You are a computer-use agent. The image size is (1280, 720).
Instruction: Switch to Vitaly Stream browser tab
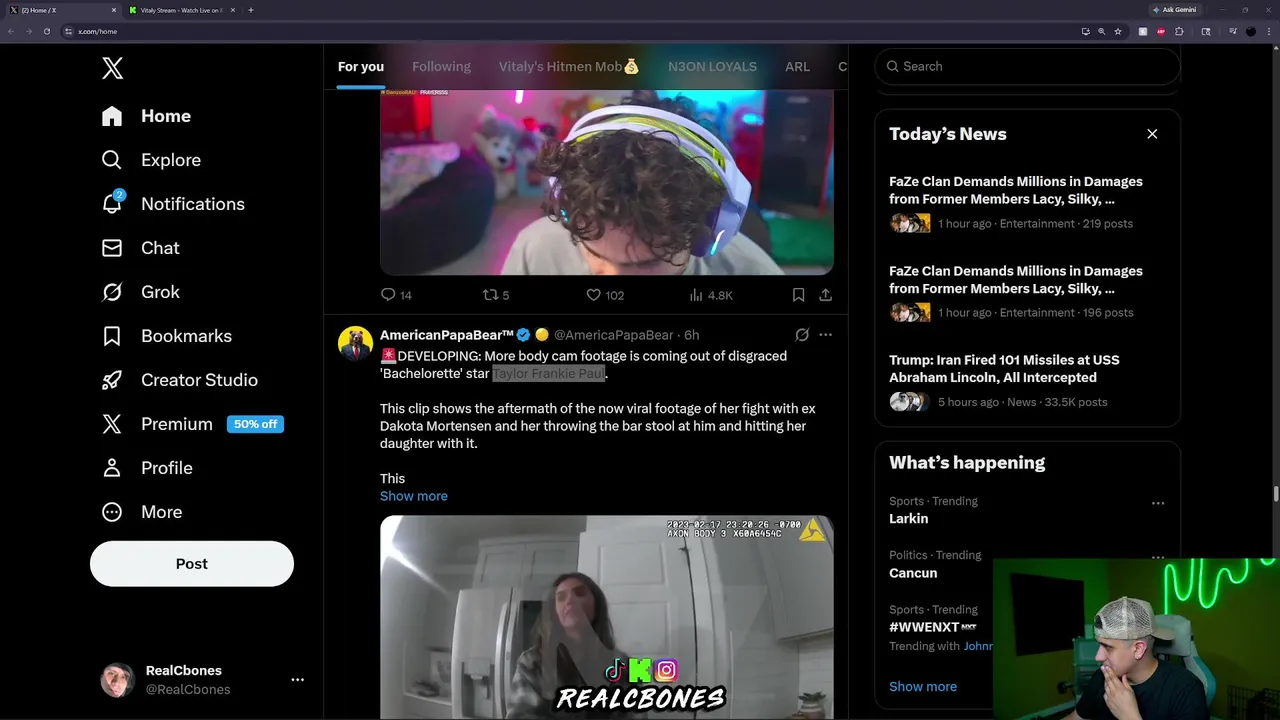(180, 10)
